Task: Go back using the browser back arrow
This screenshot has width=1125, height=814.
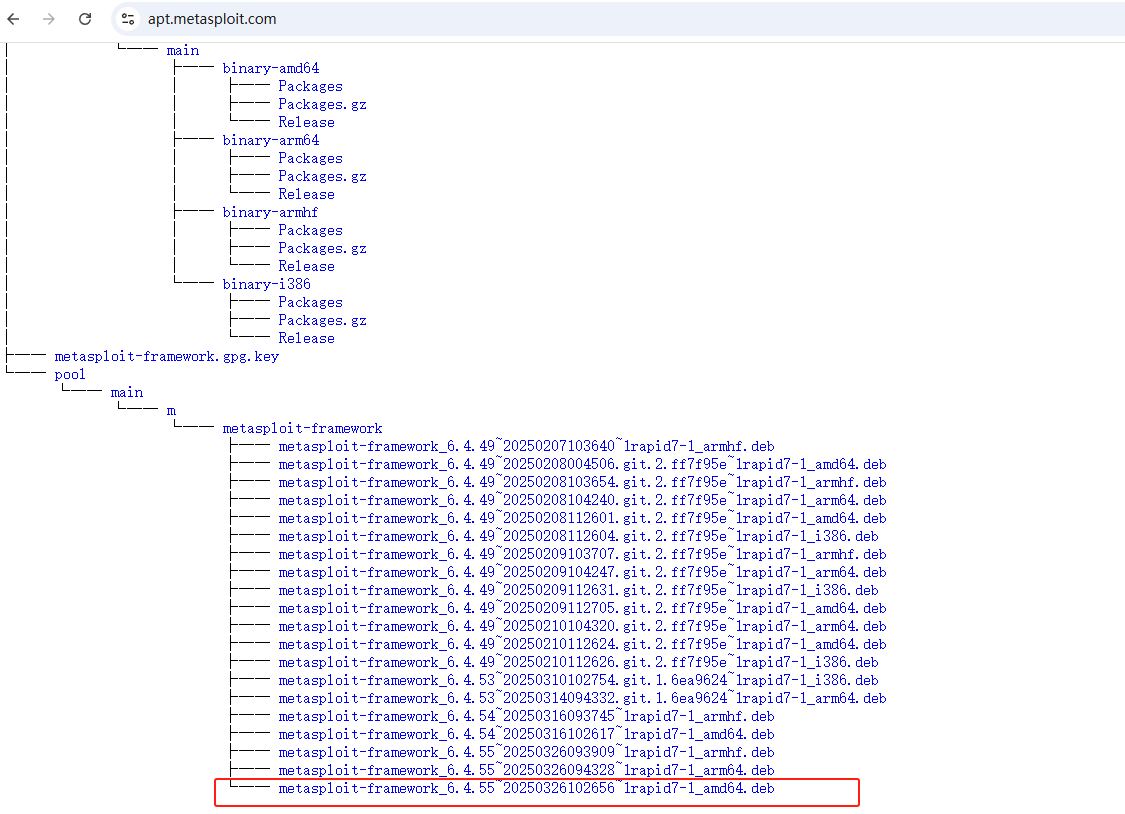Action: pos(14,19)
